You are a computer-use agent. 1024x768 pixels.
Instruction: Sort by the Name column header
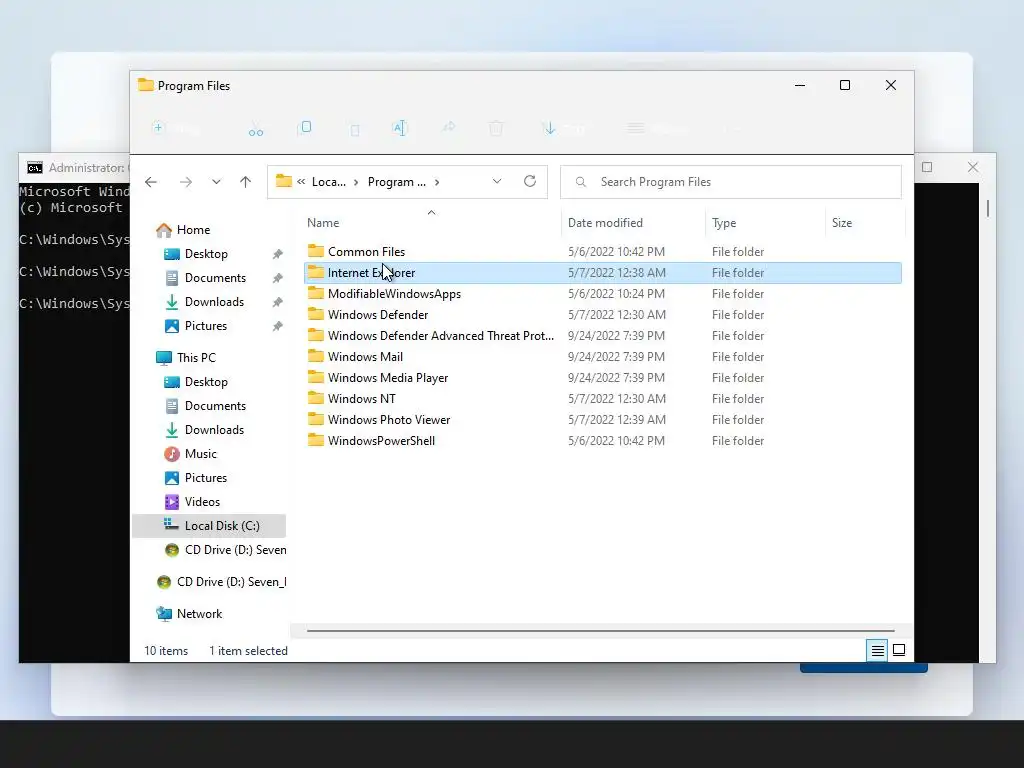coord(431,223)
